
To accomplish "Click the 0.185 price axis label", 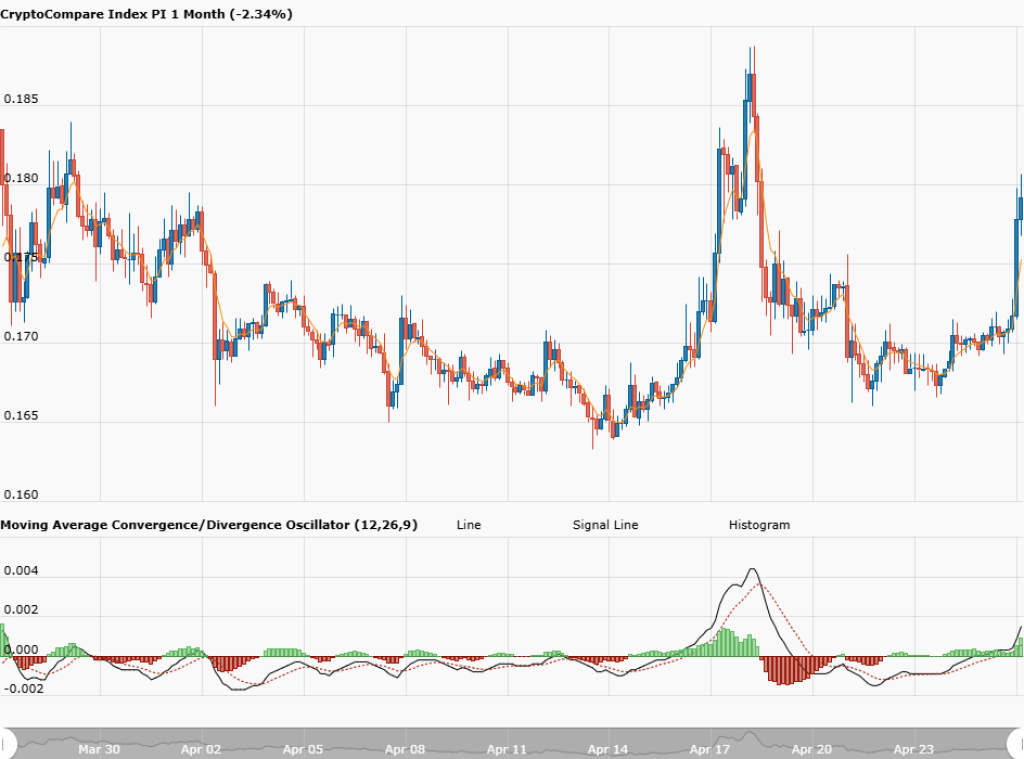I will click(22, 100).
